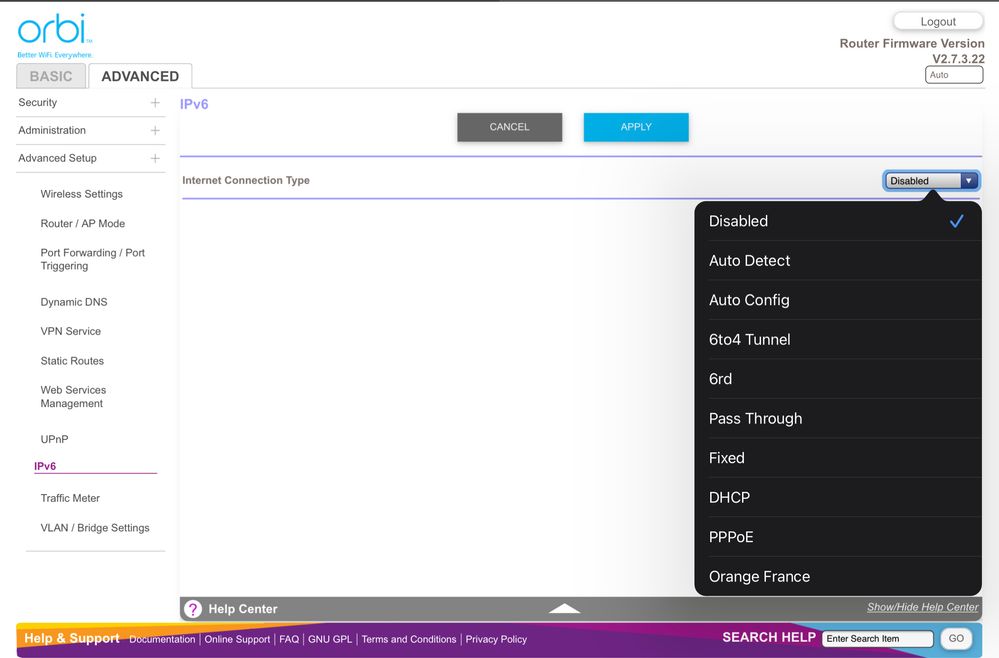This screenshot has height=658, width=999.
Task: Pick the Orange France option
Action: [x=759, y=577]
